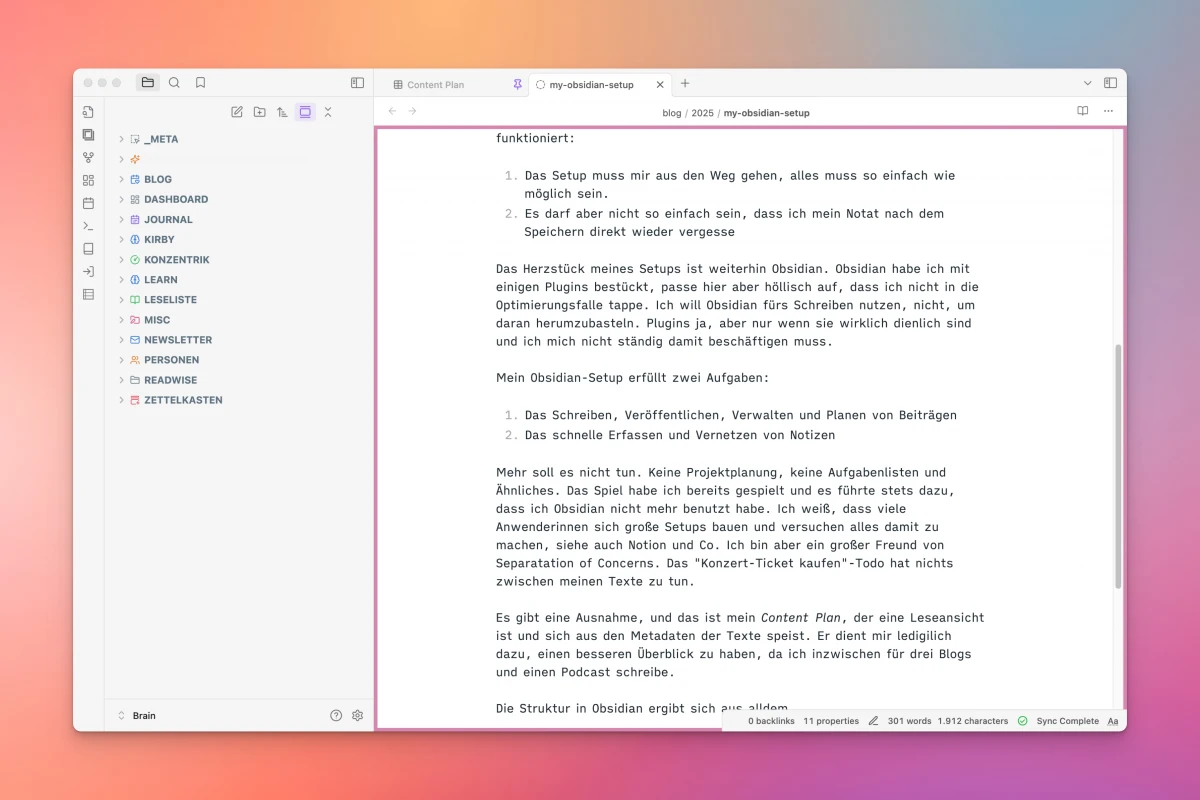Open the dashboard grid ribbon icon
Image resolution: width=1200 pixels, height=800 pixels.
(88, 180)
